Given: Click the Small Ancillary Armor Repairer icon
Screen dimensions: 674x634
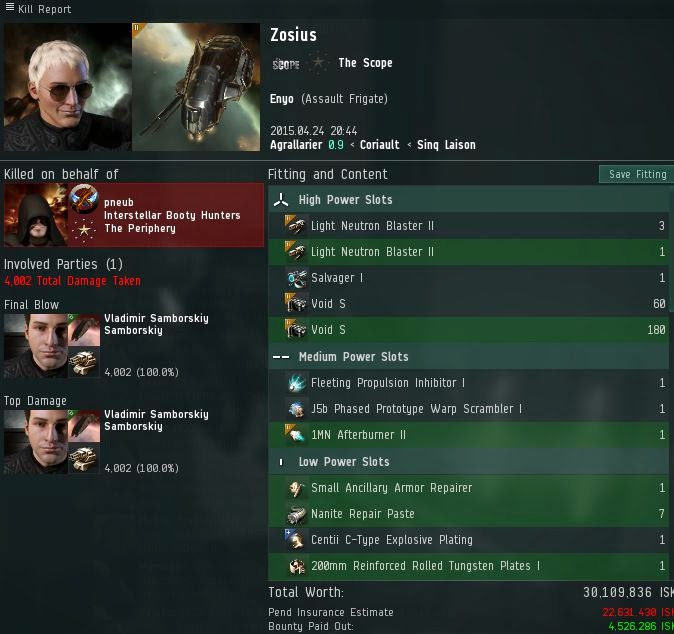Looking at the screenshot, I should click(x=297, y=488).
